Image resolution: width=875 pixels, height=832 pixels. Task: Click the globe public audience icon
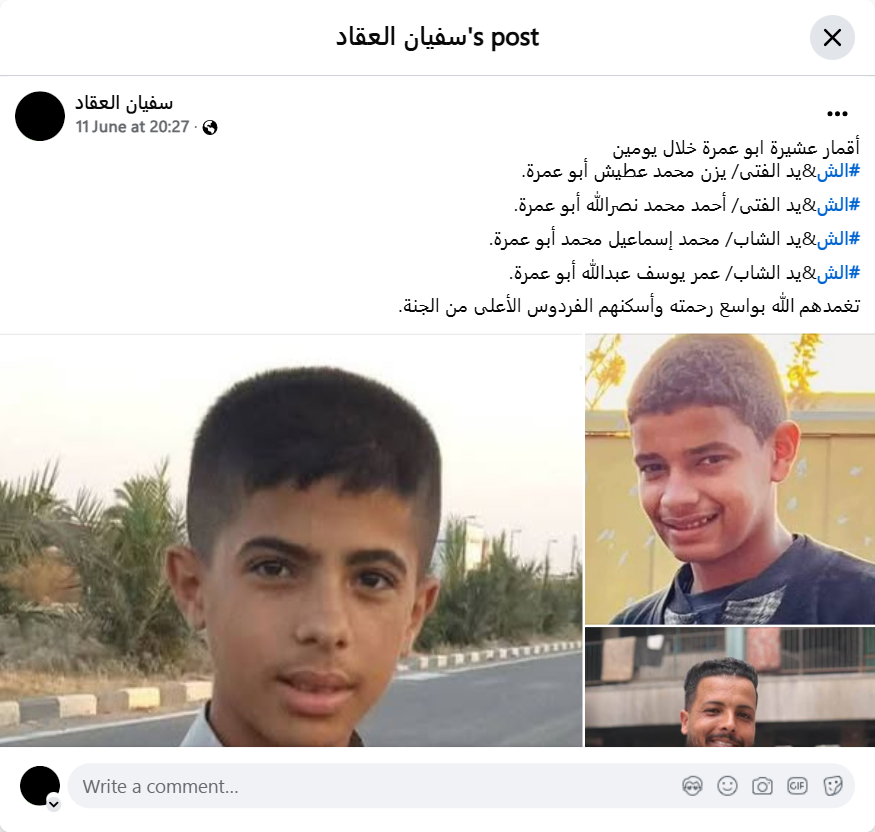(210, 128)
